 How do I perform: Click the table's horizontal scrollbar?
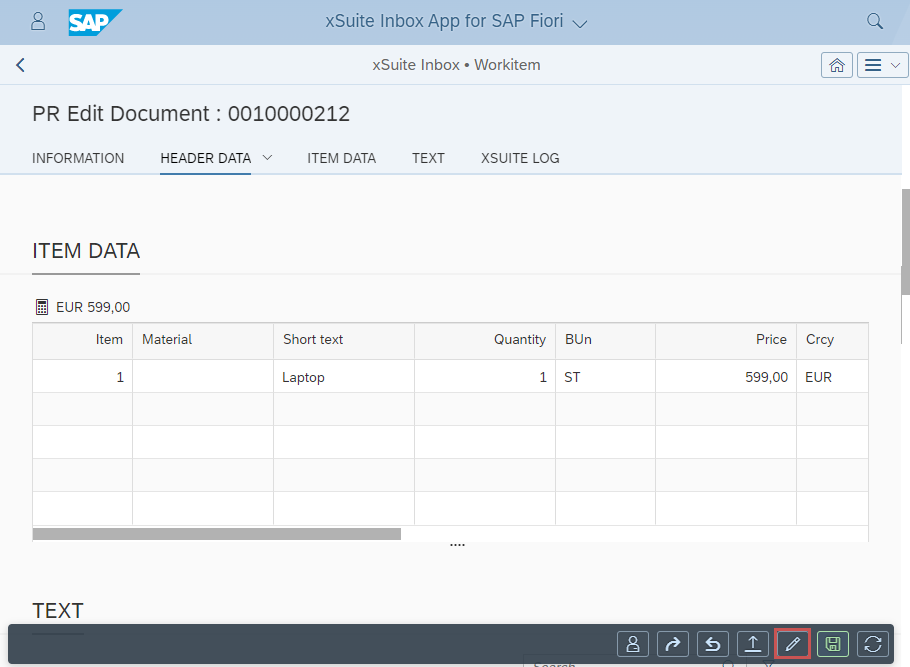tap(216, 534)
